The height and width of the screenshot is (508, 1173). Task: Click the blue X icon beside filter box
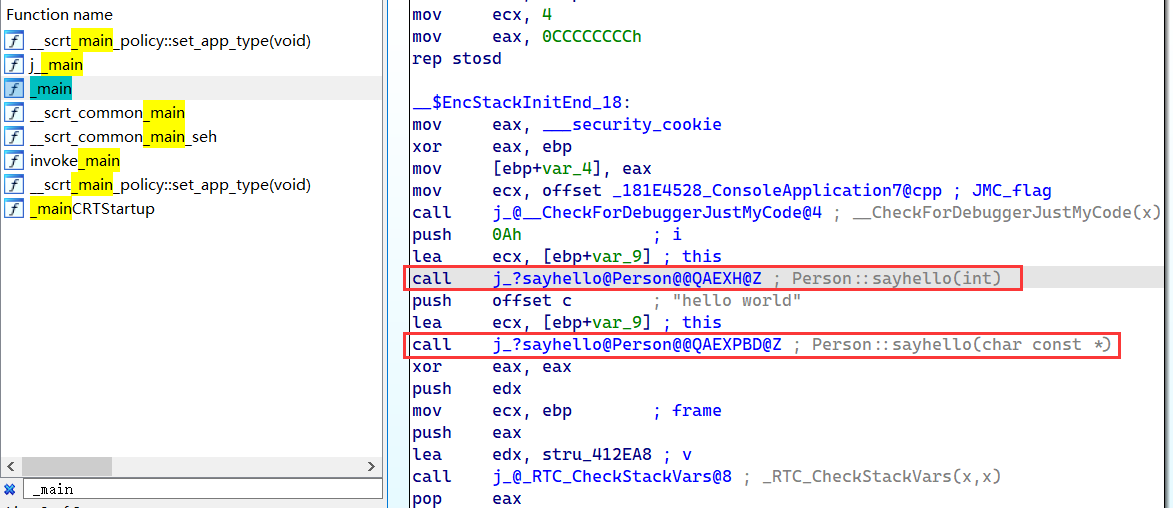(10, 489)
